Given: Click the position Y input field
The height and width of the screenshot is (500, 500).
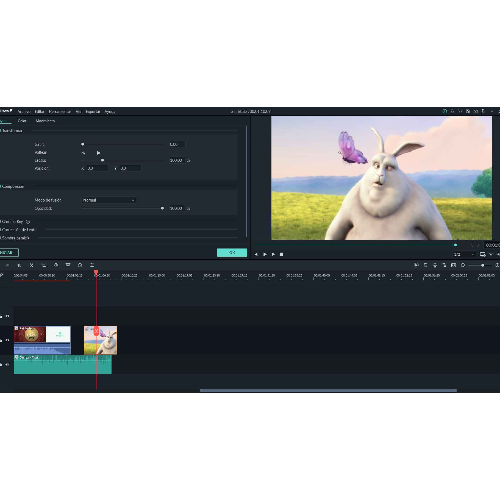Looking at the screenshot, I should pyautogui.click(x=130, y=168).
